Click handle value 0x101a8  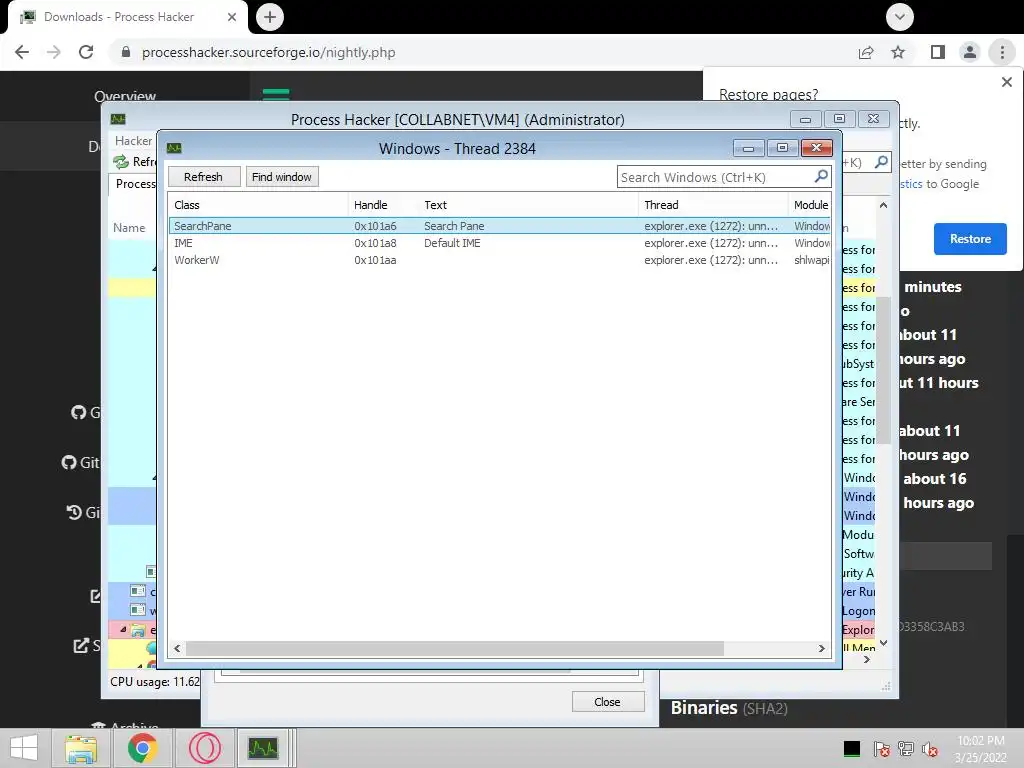tap(376, 243)
